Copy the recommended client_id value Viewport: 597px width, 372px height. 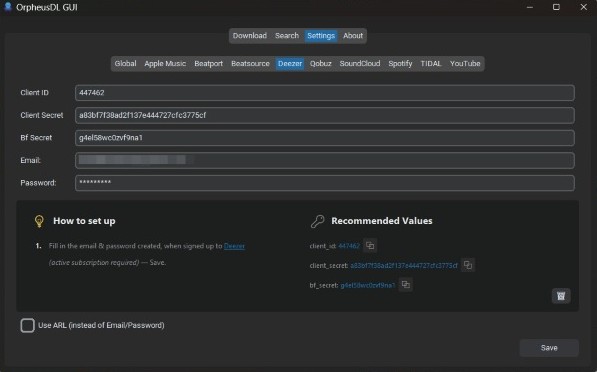pos(370,246)
